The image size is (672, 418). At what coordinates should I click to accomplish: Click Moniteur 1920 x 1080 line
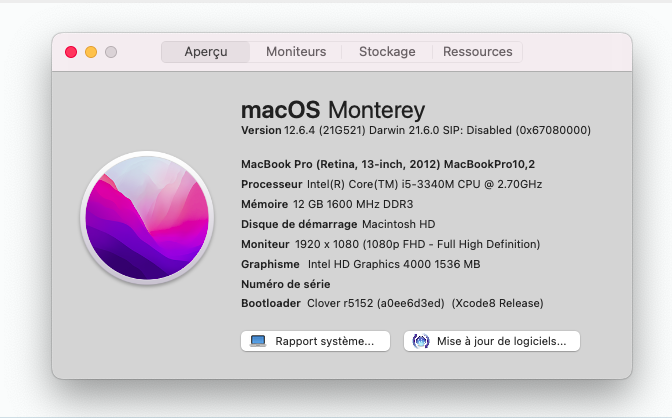click(x=390, y=244)
